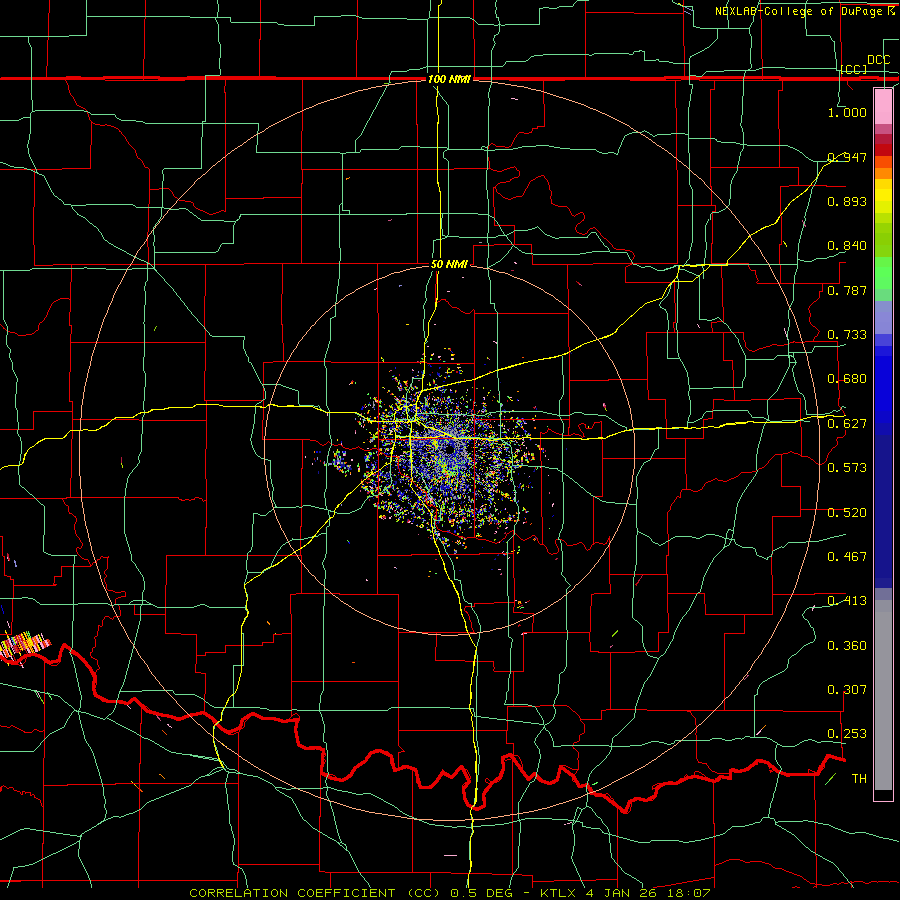Select the 0.840 legend value
Image resolution: width=900 pixels, height=900 pixels.
tap(847, 246)
